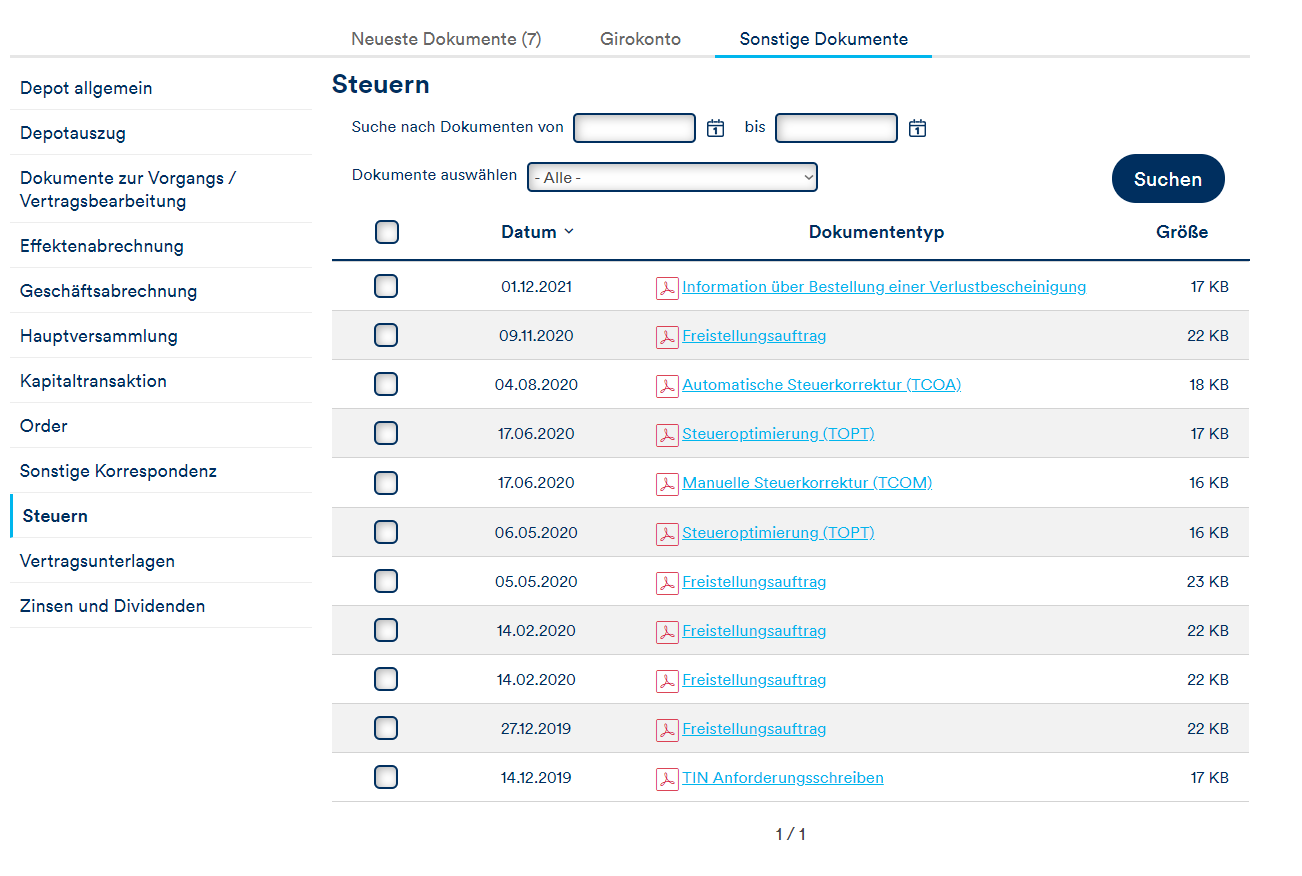Click the start date input field
The height and width of the screenshot is (876, 1302).
coord(634,128)
